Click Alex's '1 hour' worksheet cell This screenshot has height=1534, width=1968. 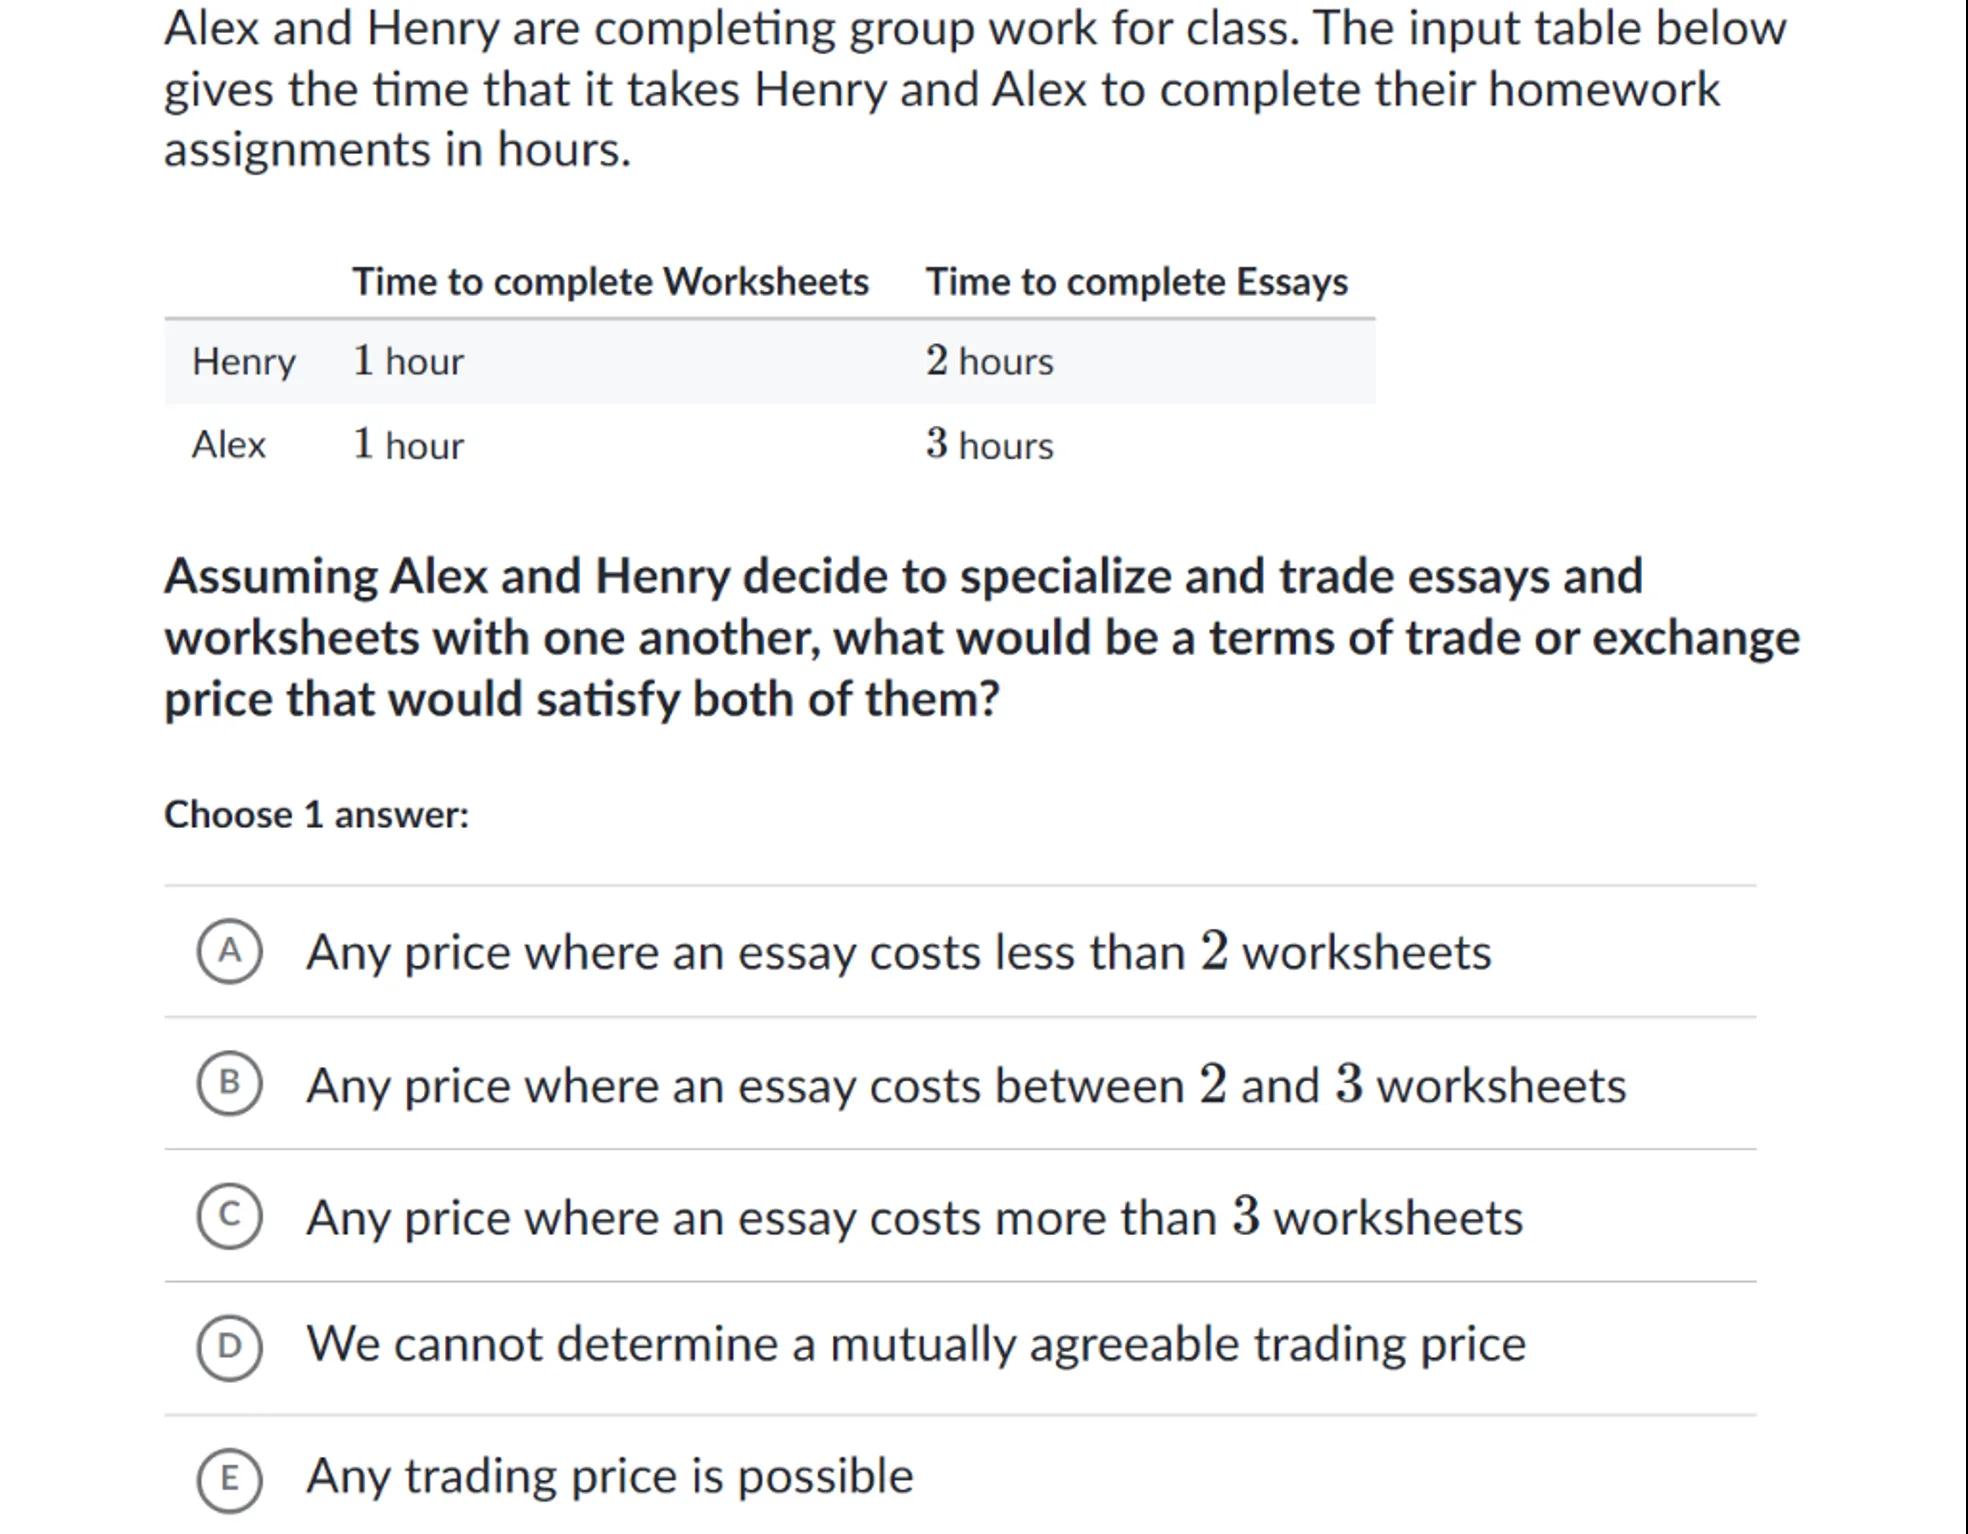coord(408,445)
